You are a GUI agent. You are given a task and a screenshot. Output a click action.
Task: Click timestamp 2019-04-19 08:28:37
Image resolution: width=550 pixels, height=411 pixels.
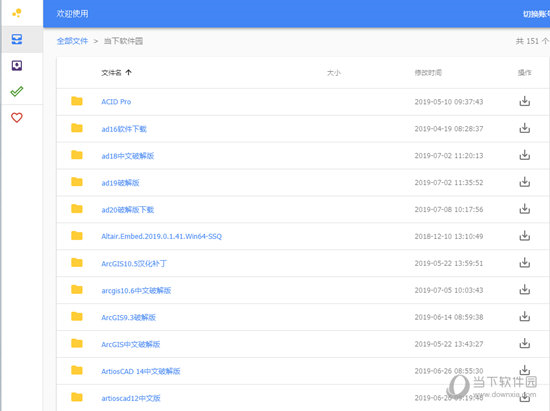449,129
